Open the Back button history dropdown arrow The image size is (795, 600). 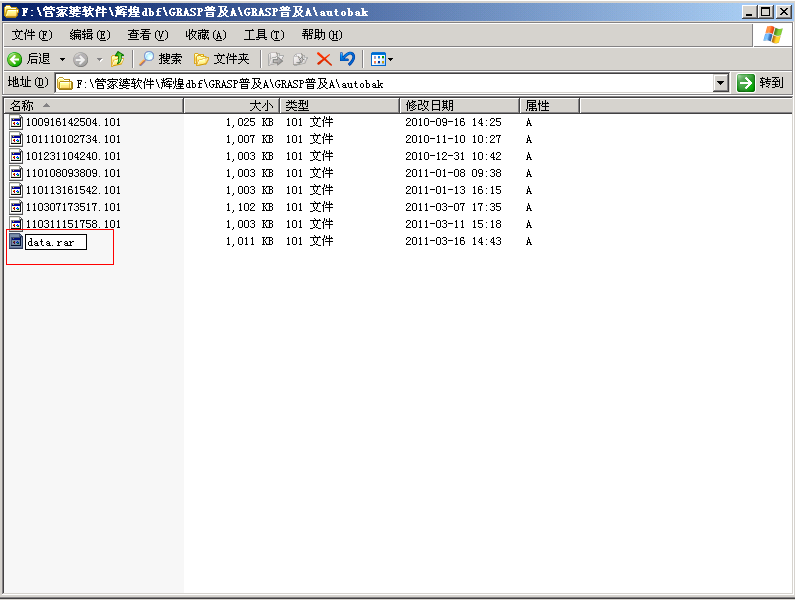coord(62,59)
